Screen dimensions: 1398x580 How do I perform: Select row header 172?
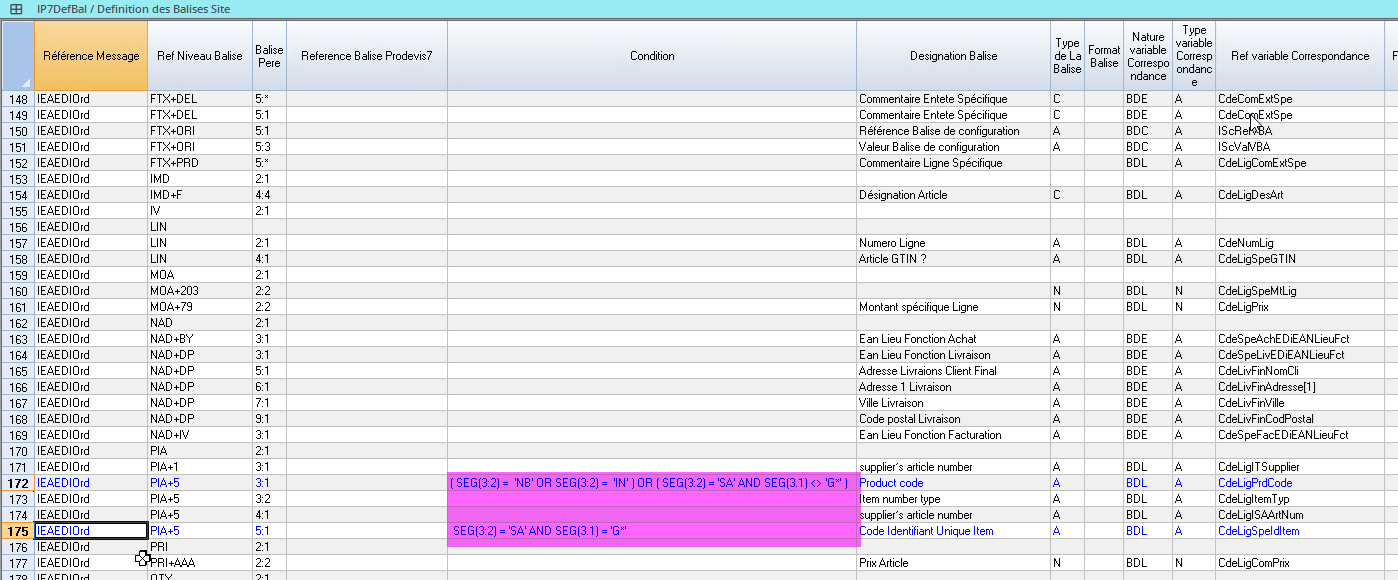pos(17,483)
